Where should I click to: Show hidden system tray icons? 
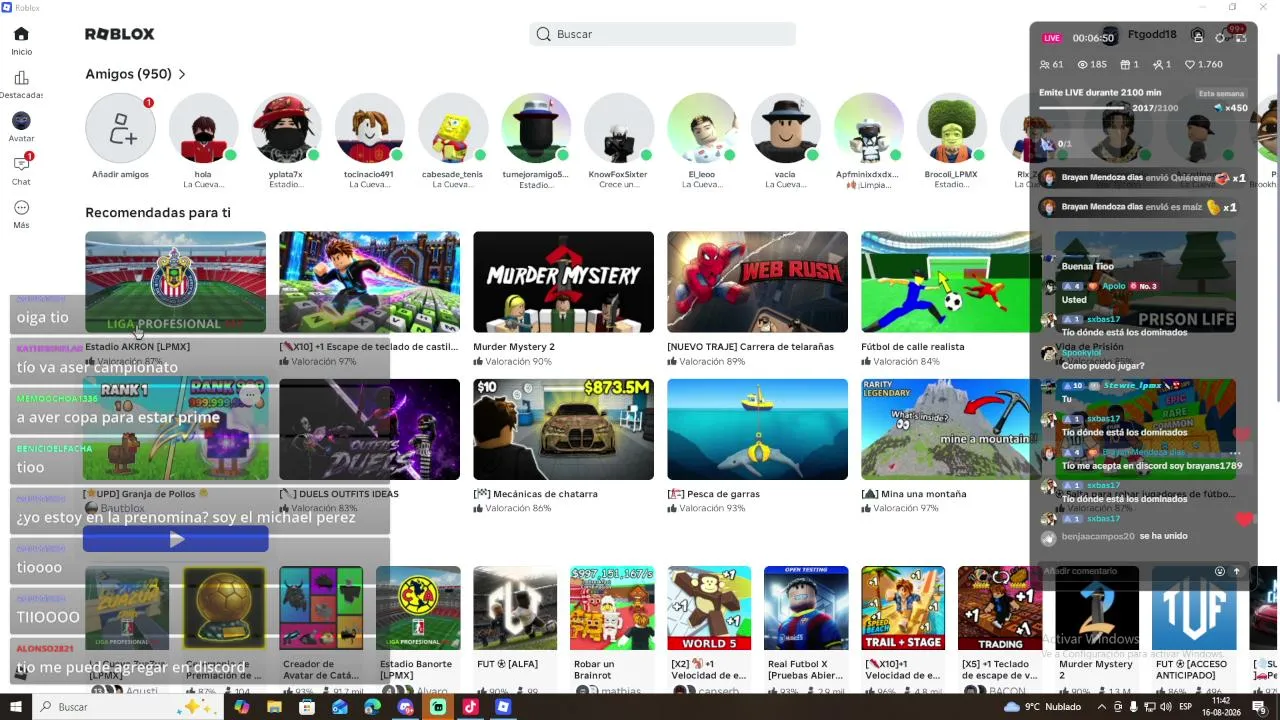[x=1101, y=707]
